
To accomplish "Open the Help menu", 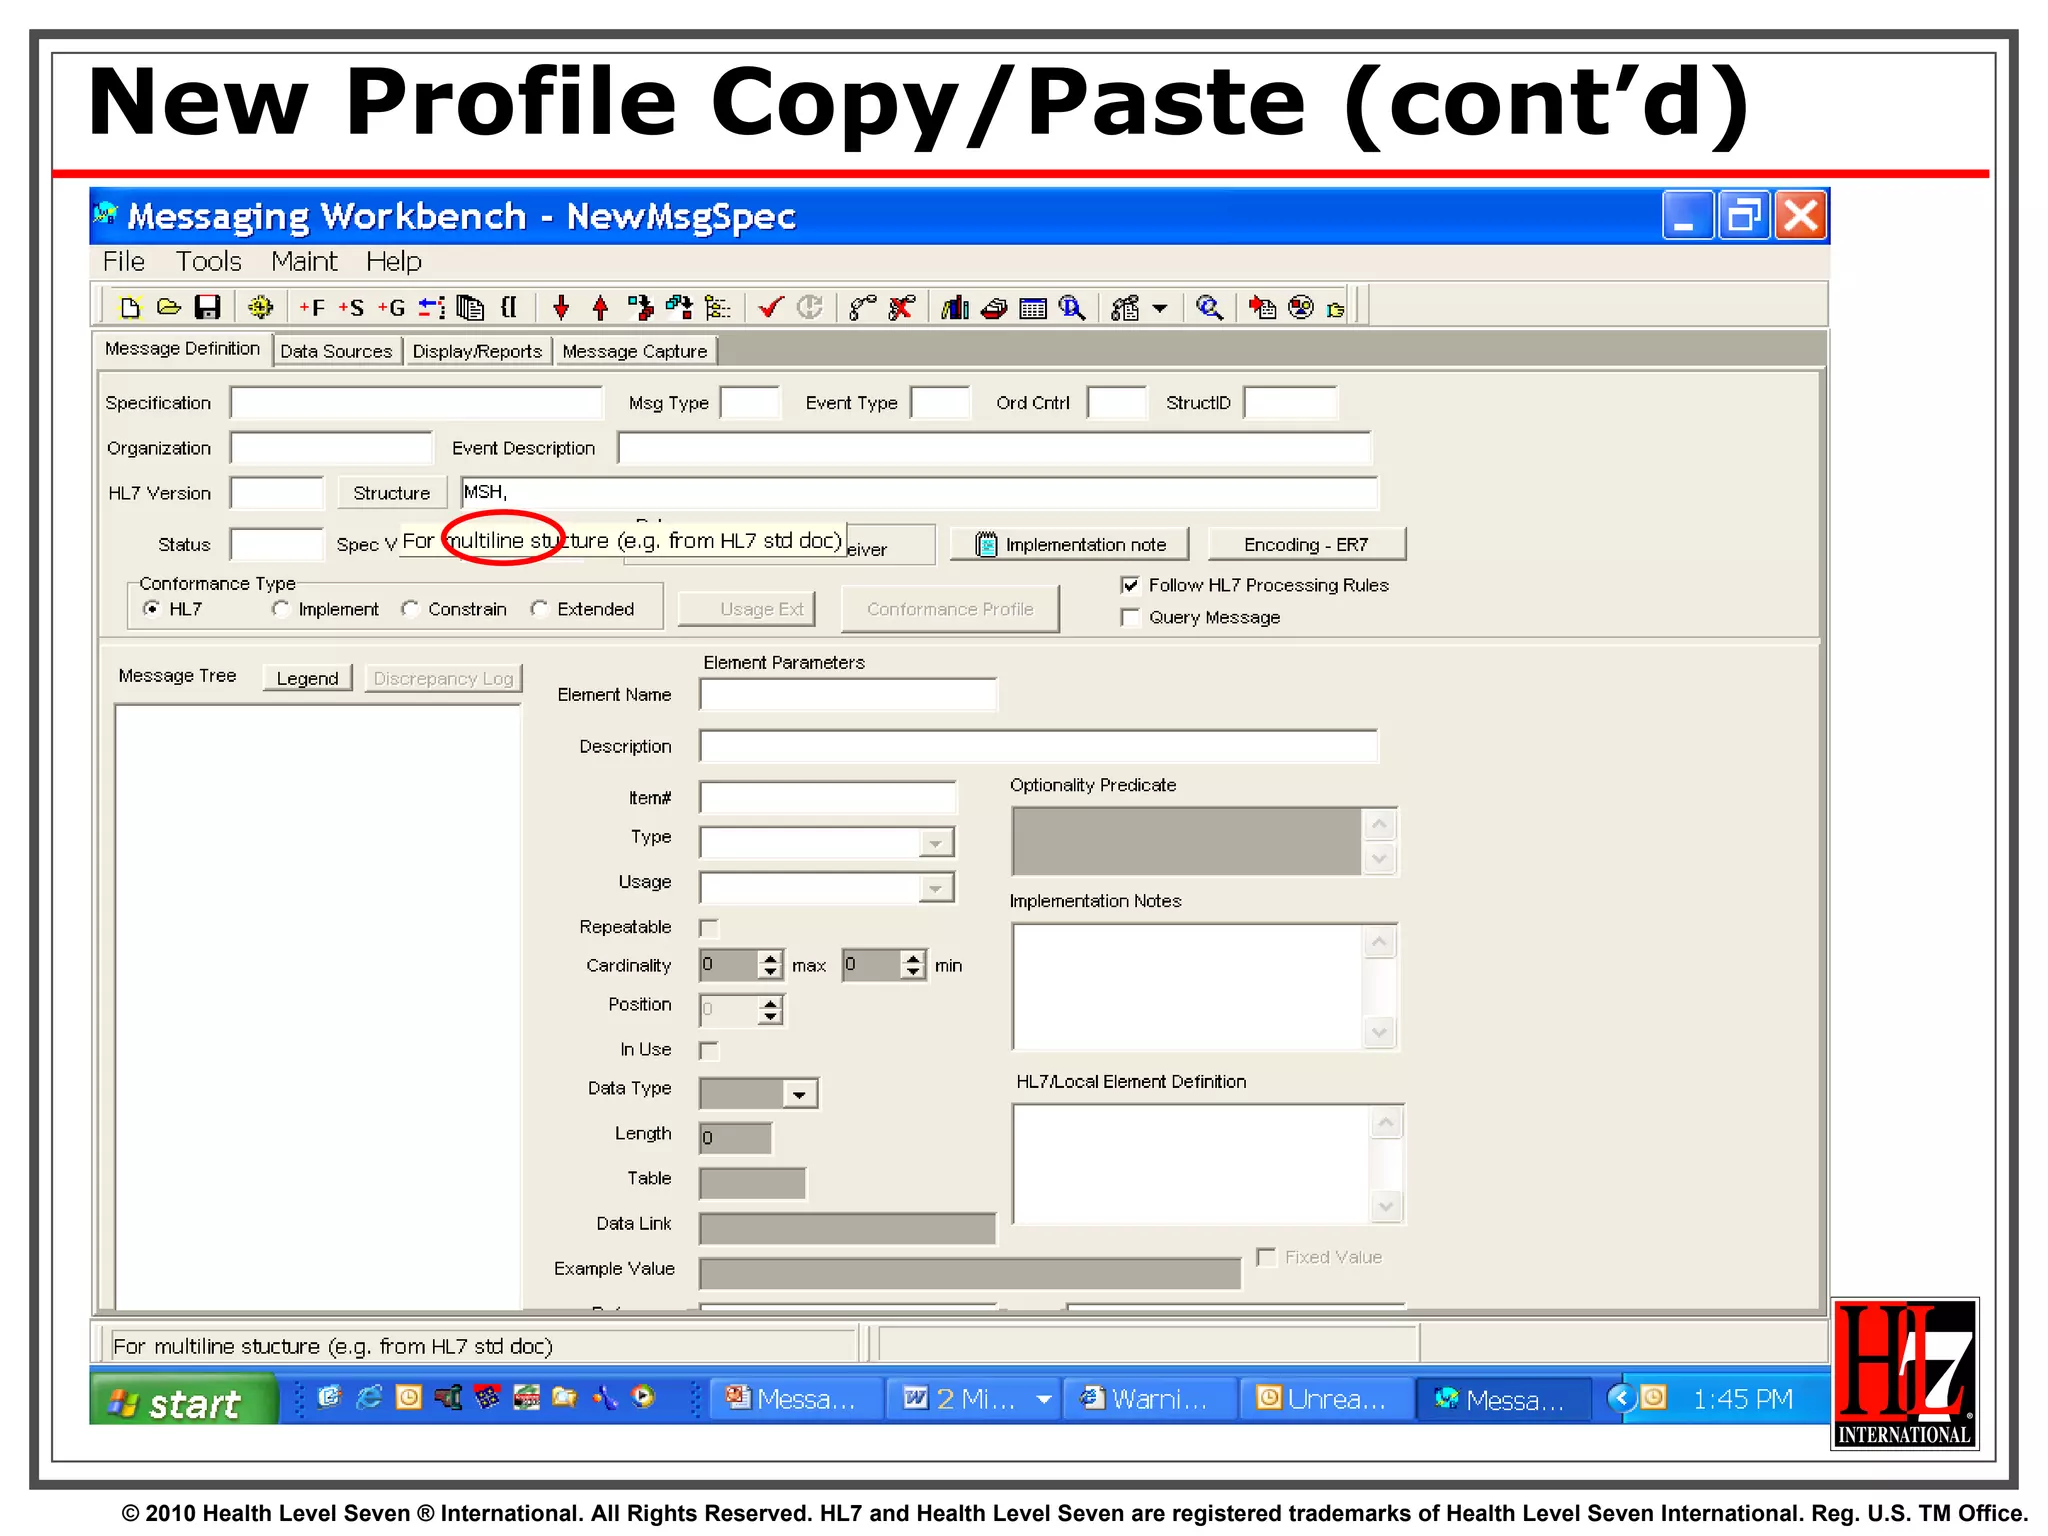I will tap(394, 262).
